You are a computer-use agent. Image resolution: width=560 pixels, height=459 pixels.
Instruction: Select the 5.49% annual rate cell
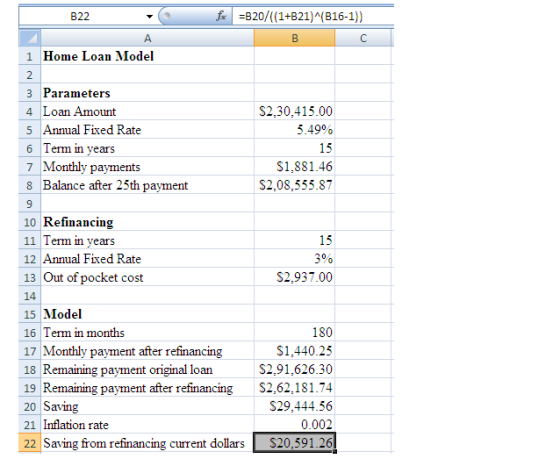tap(295, 130)
